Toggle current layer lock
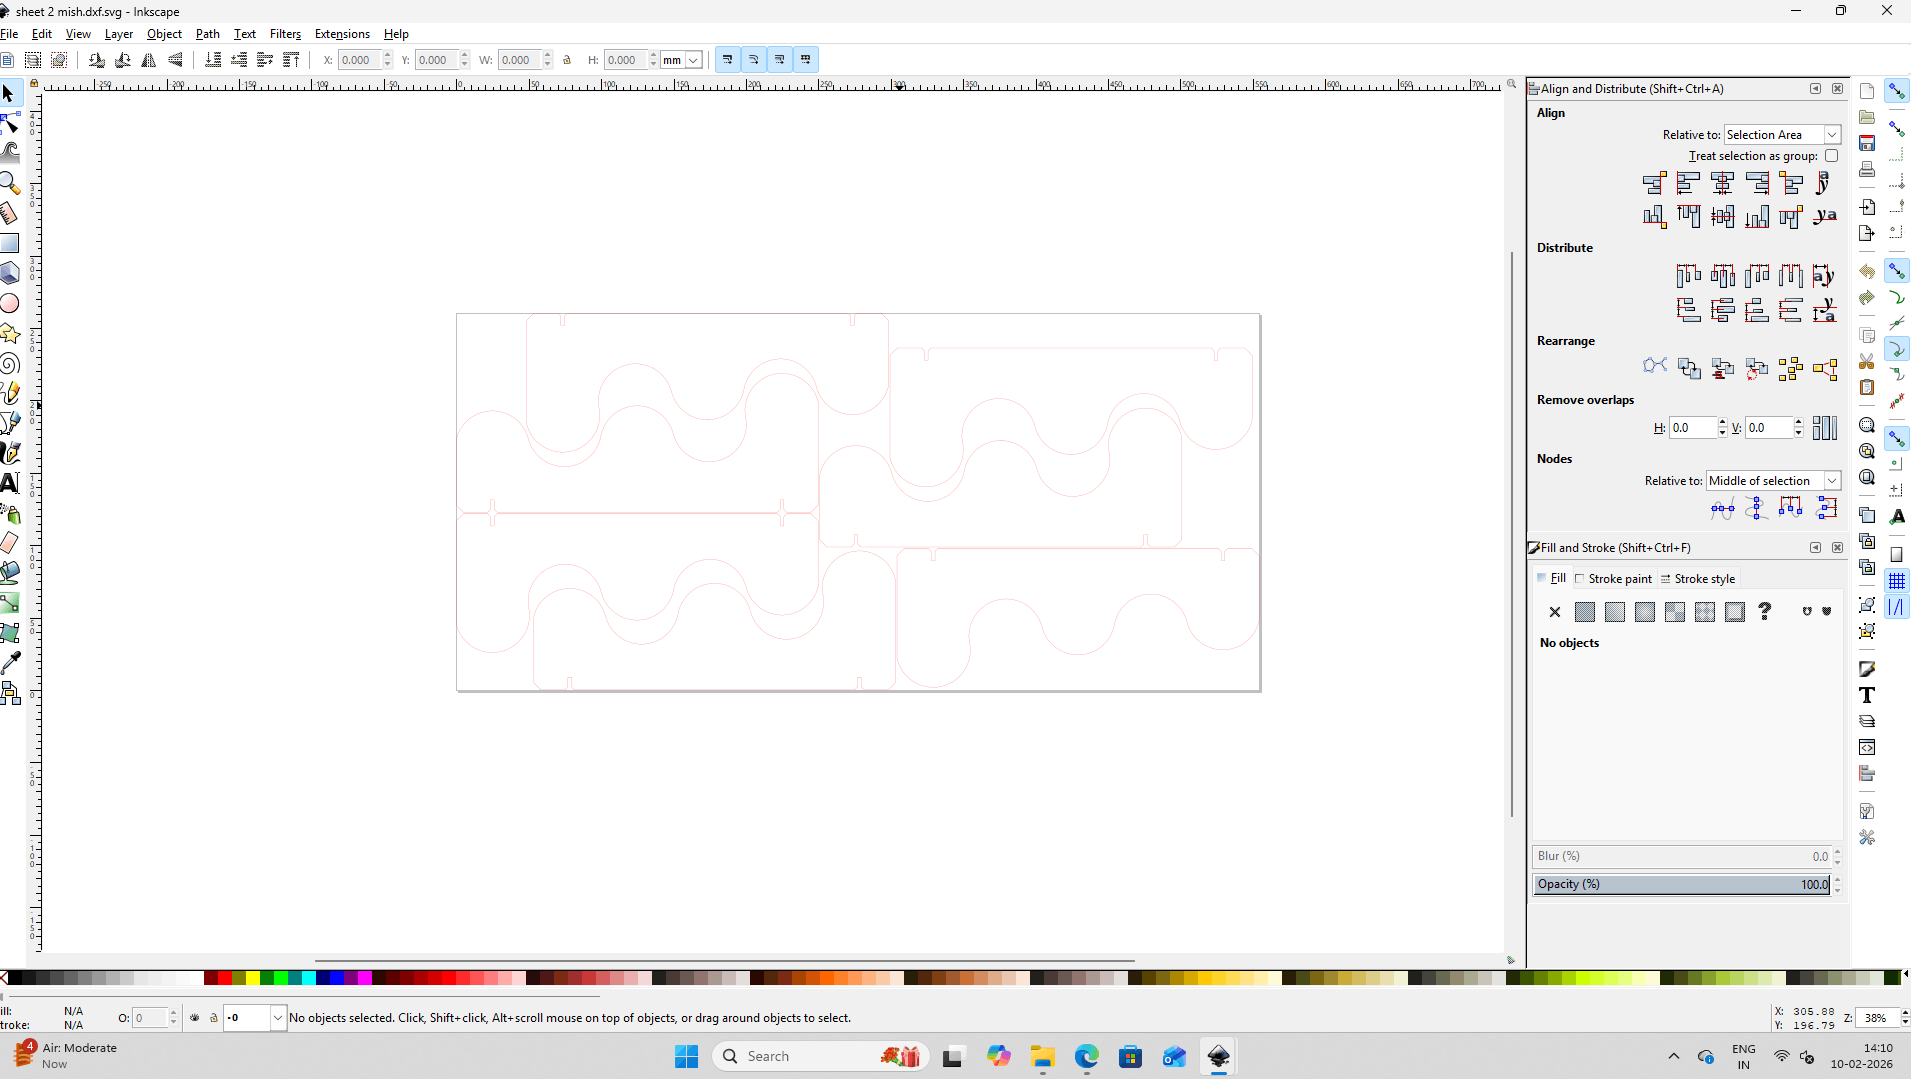 (213, 1018)
